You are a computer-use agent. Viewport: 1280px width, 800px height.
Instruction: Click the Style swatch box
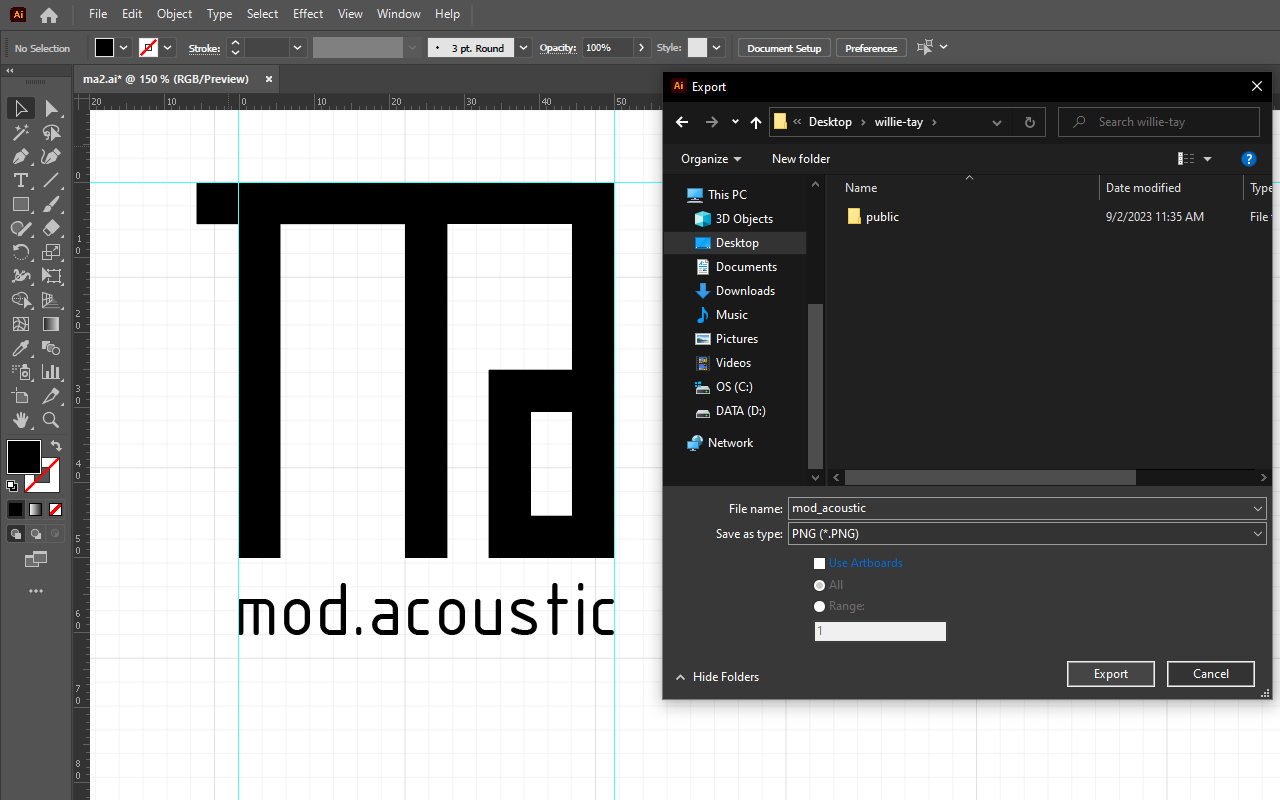point(697,48)
